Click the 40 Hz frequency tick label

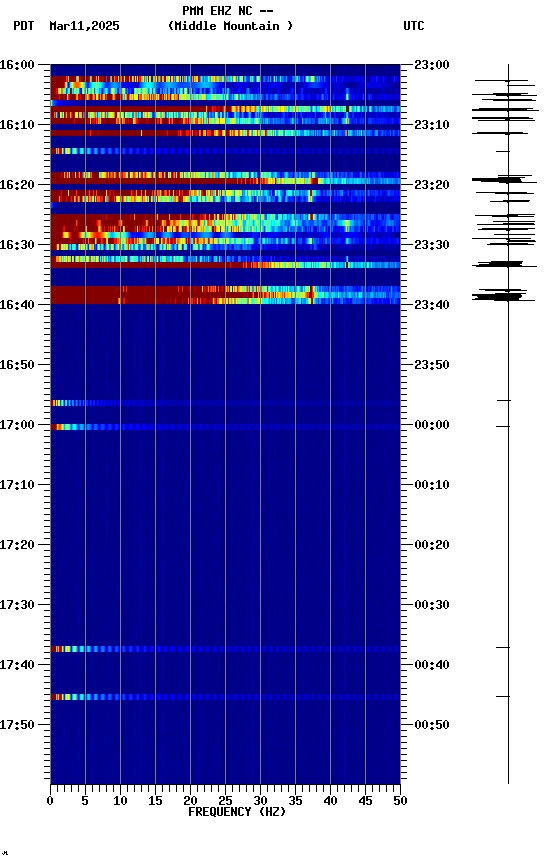330,801
